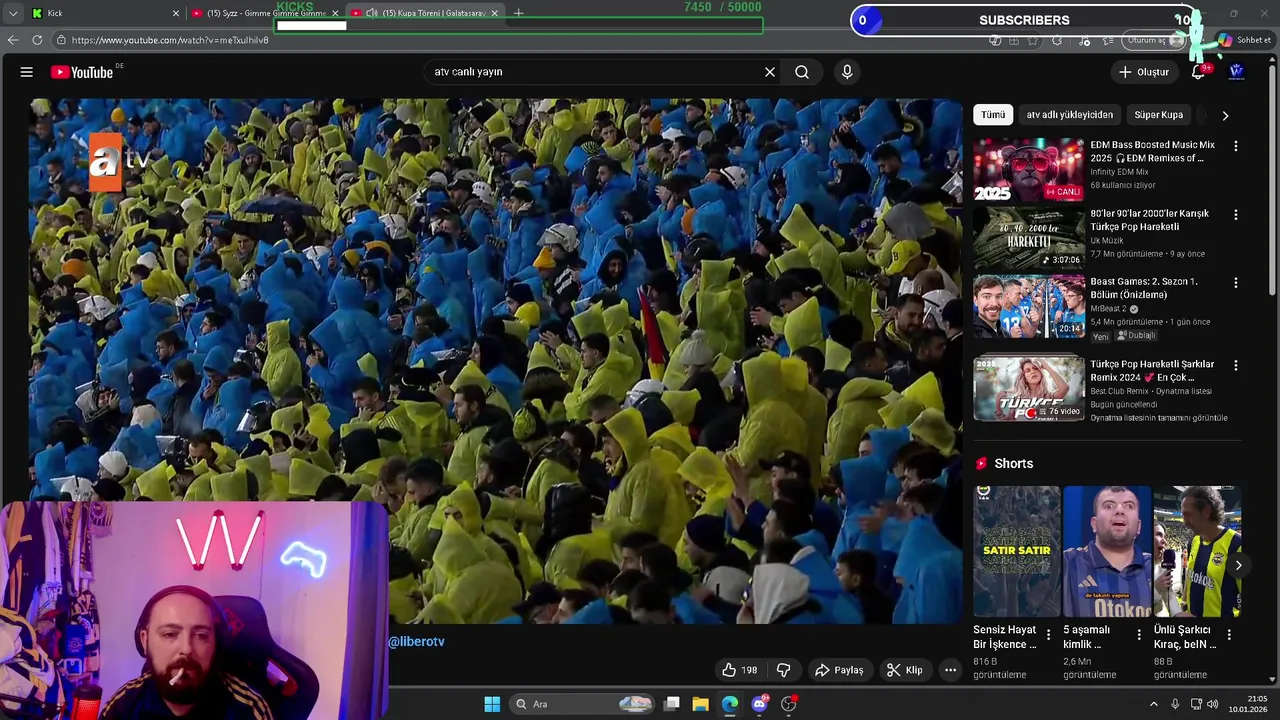
Task: Select the Tümü filter chip
Action: click(x=993, y=115)
